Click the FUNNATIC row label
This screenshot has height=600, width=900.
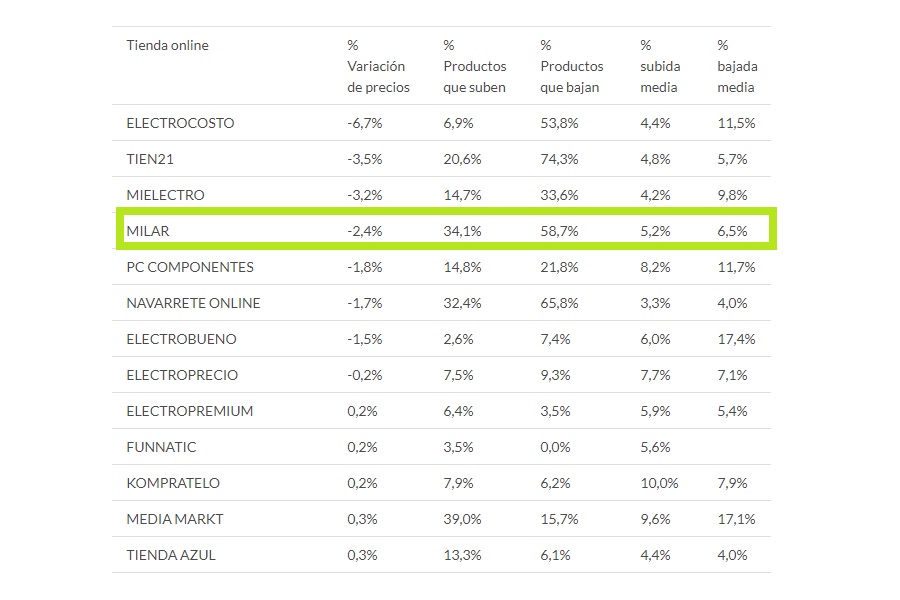(x=161, y=447)
